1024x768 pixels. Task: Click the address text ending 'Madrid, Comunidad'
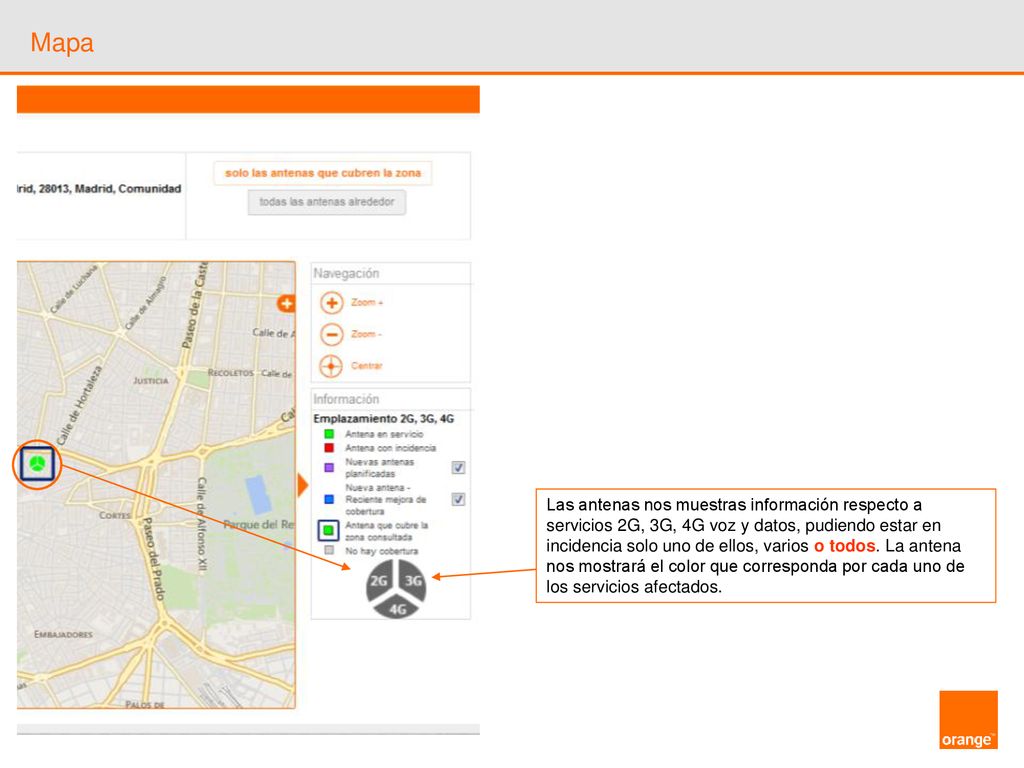coord(99,189)
